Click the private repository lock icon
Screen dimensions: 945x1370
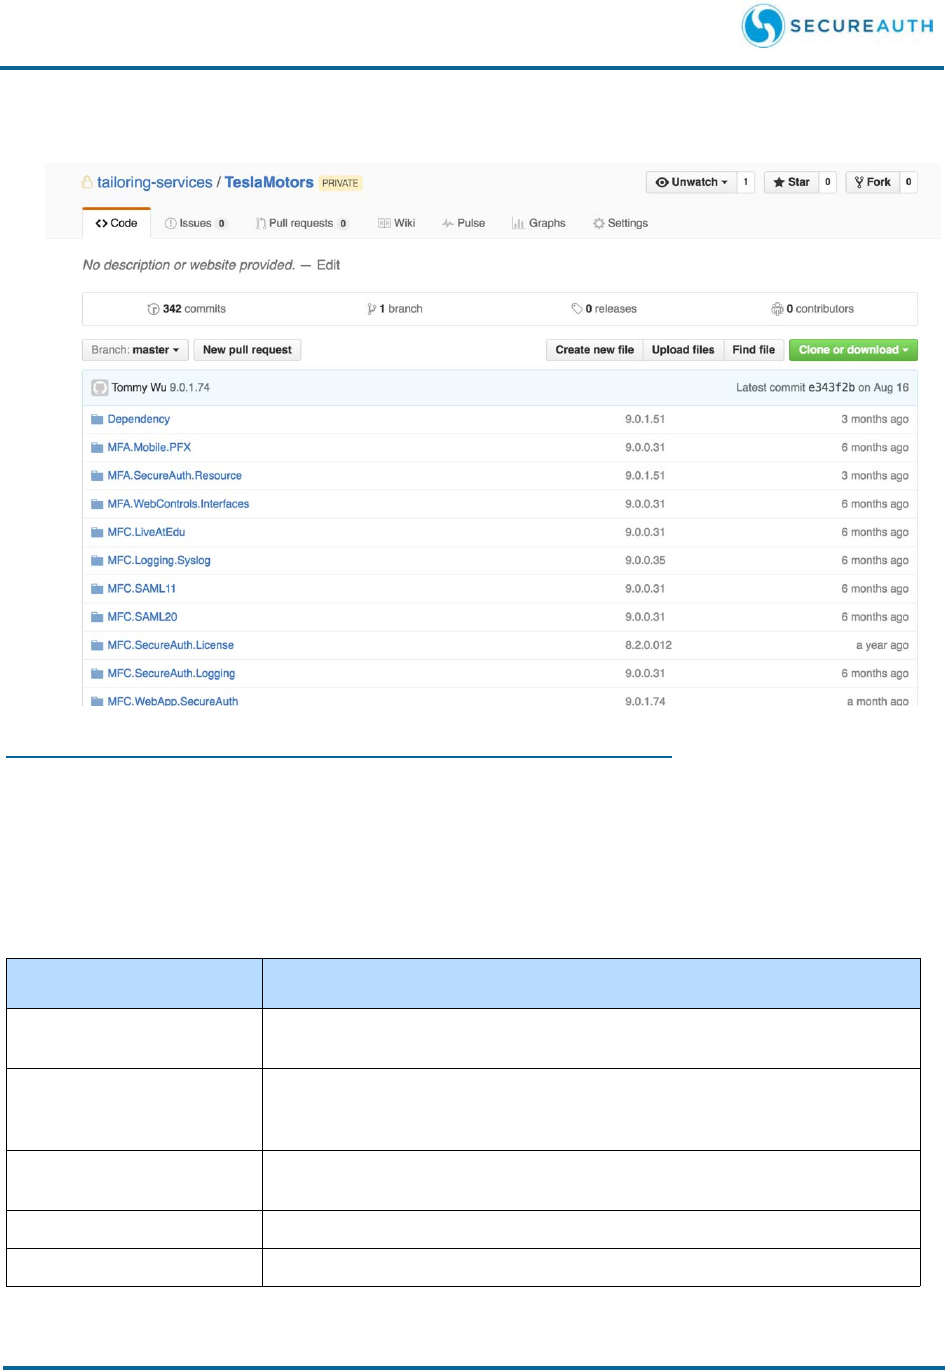(87, 182)
